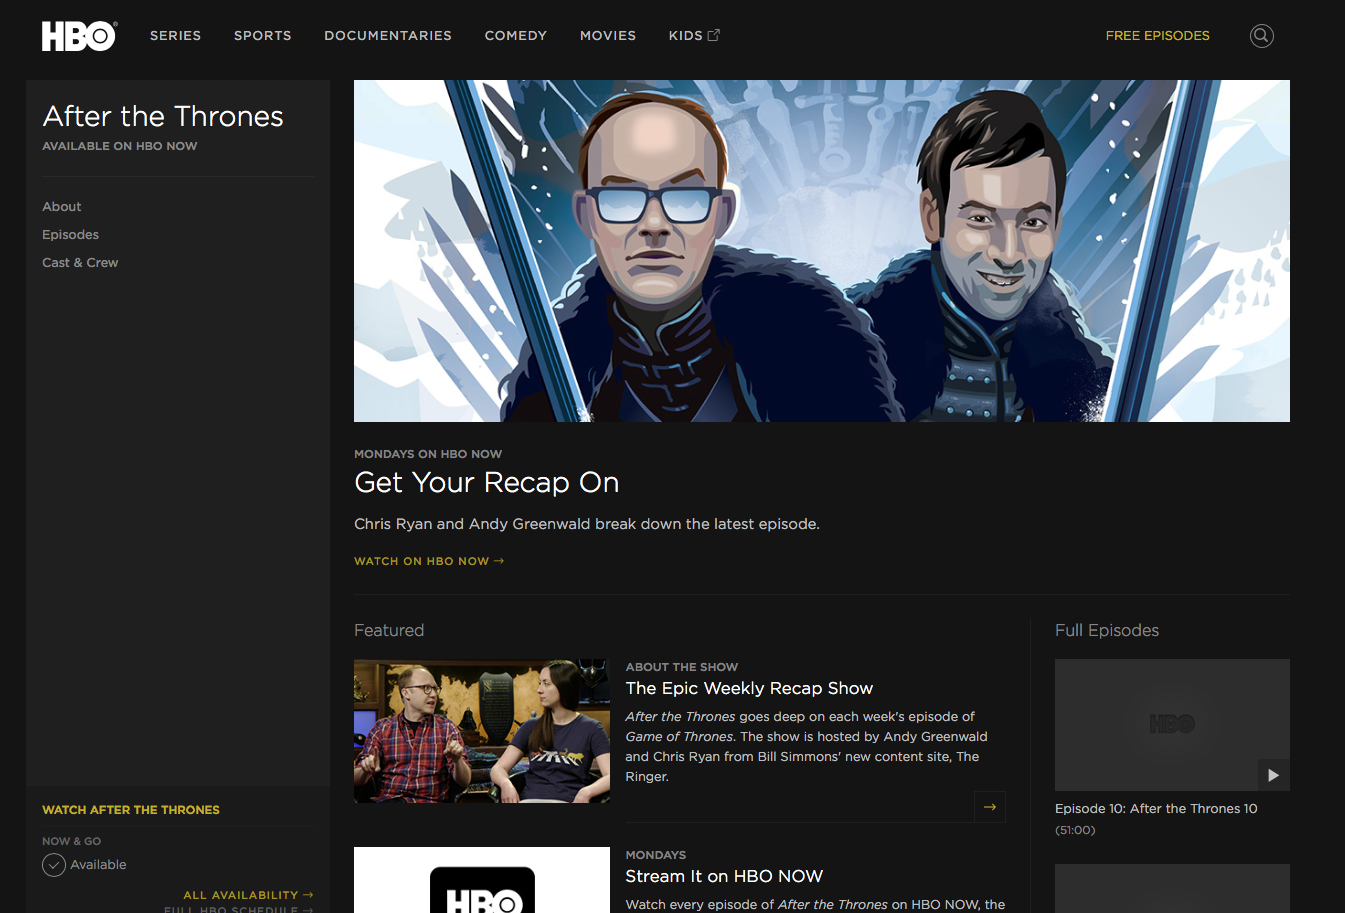
Task: Click the Get Your Recap On headline
Action: click(x=487, y=482)
